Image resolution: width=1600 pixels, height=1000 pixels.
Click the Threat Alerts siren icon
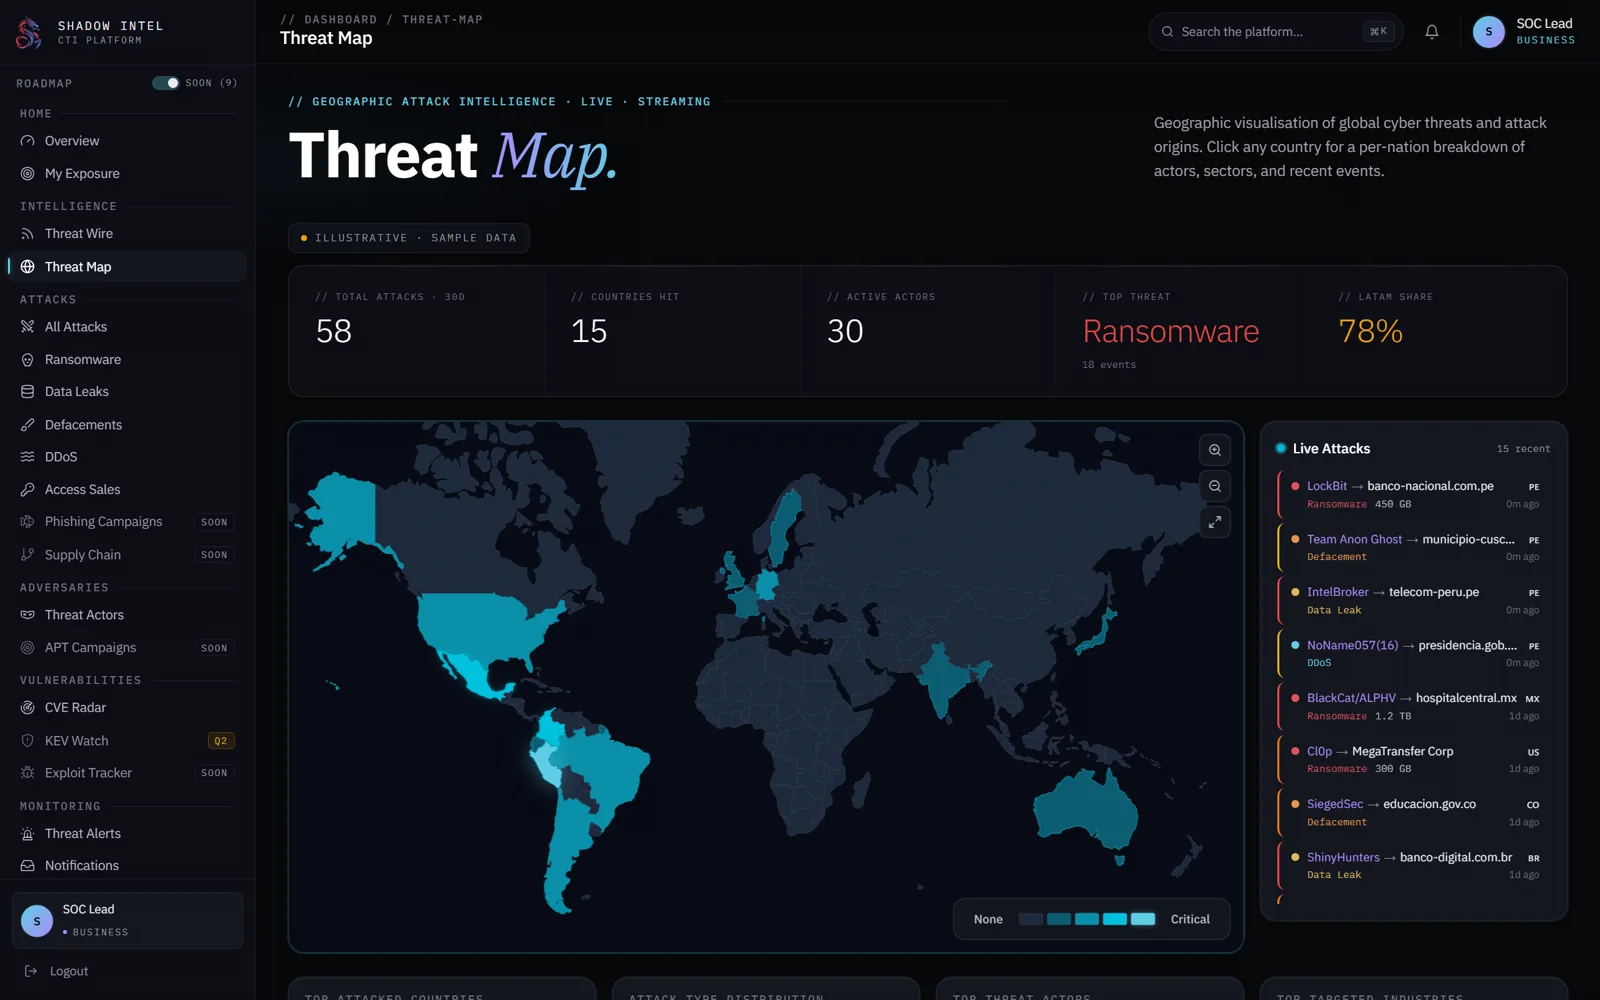click(28, 834)
